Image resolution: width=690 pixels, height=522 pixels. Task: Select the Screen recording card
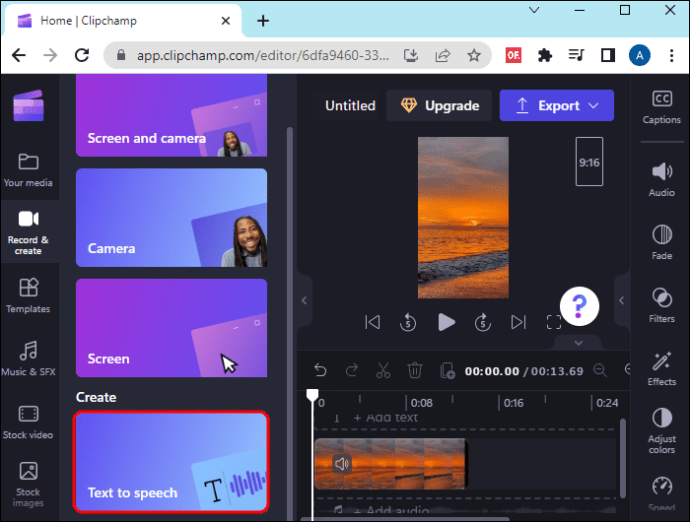click(x=172, y=327)
